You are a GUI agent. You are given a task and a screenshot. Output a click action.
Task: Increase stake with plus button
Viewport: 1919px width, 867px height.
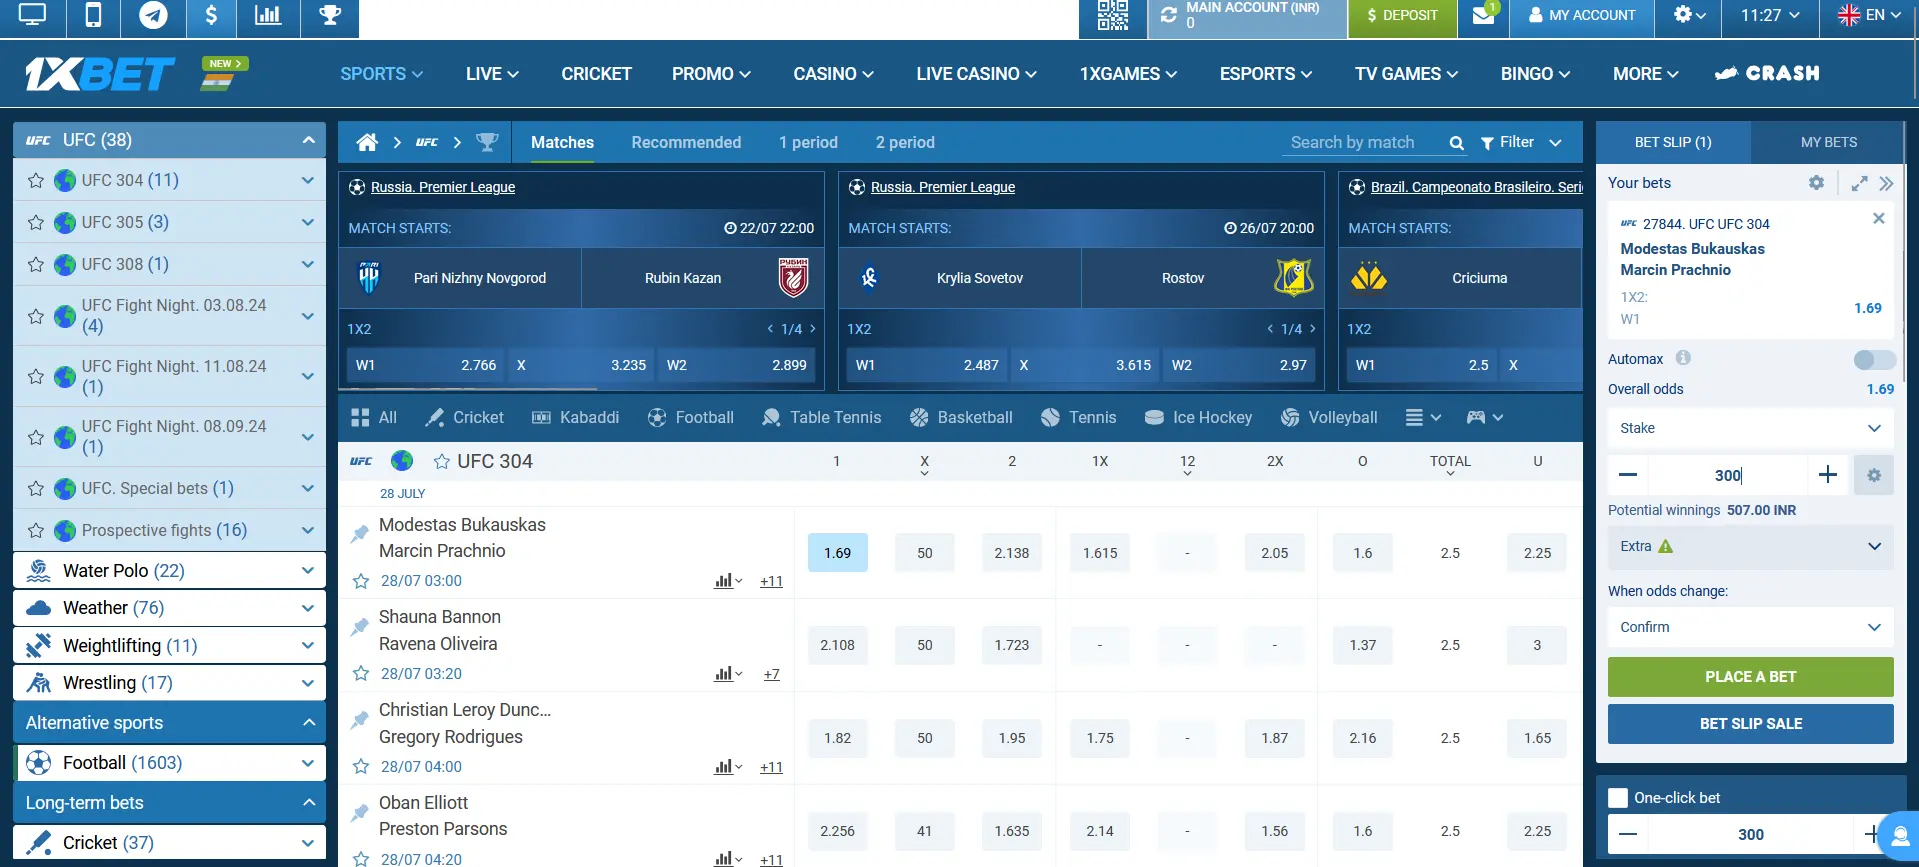[1828, 475]
